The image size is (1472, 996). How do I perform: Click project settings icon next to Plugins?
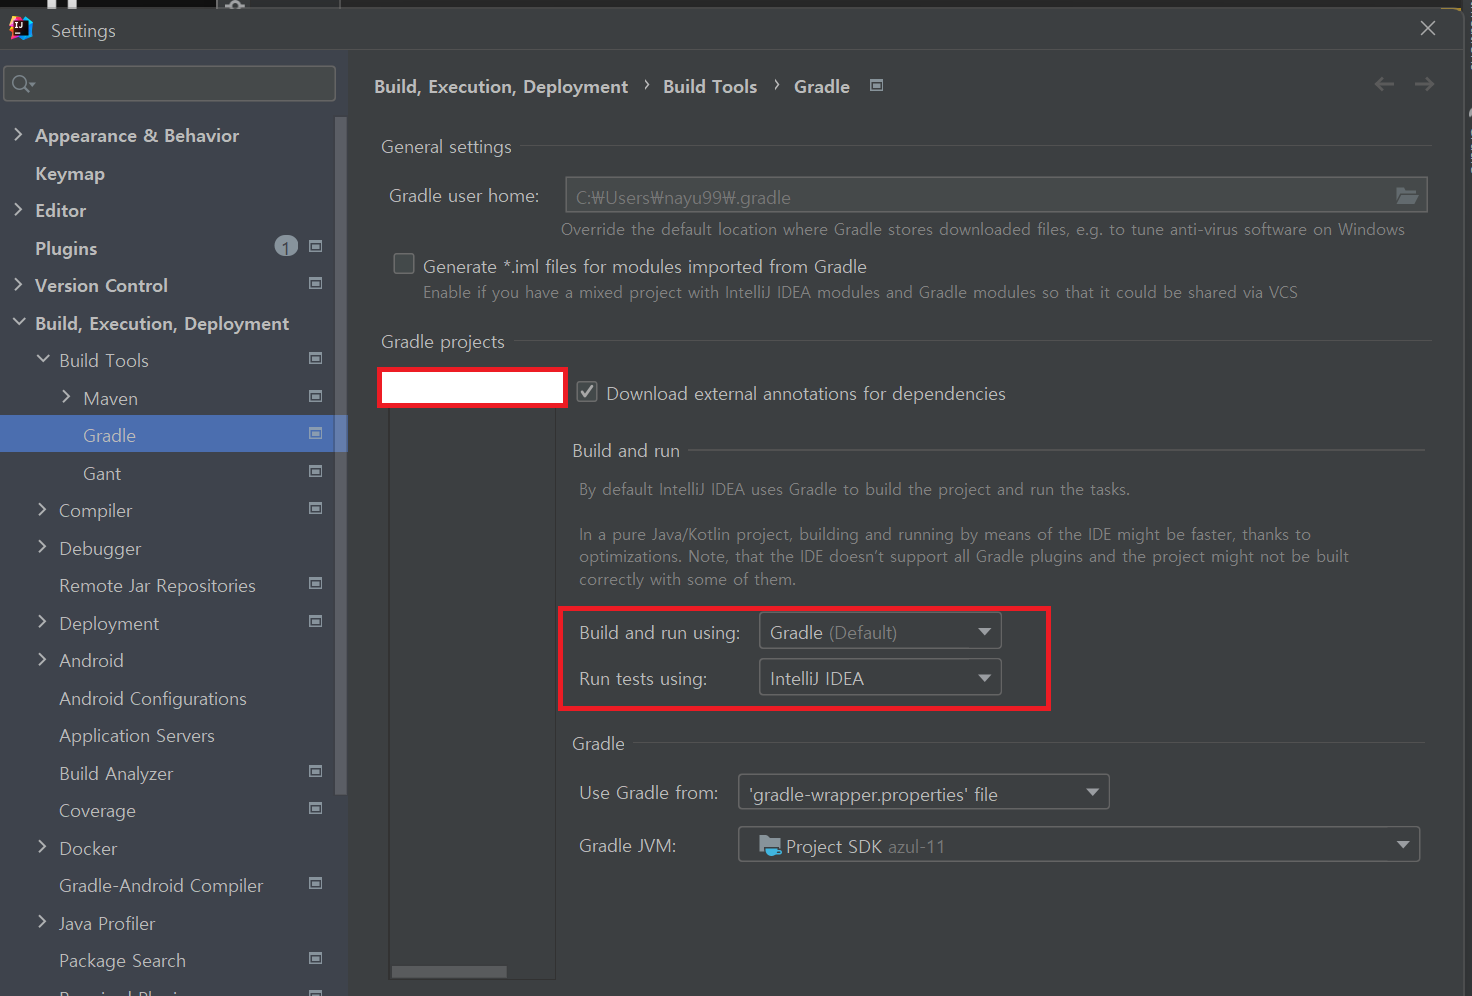tap(316, 246)
